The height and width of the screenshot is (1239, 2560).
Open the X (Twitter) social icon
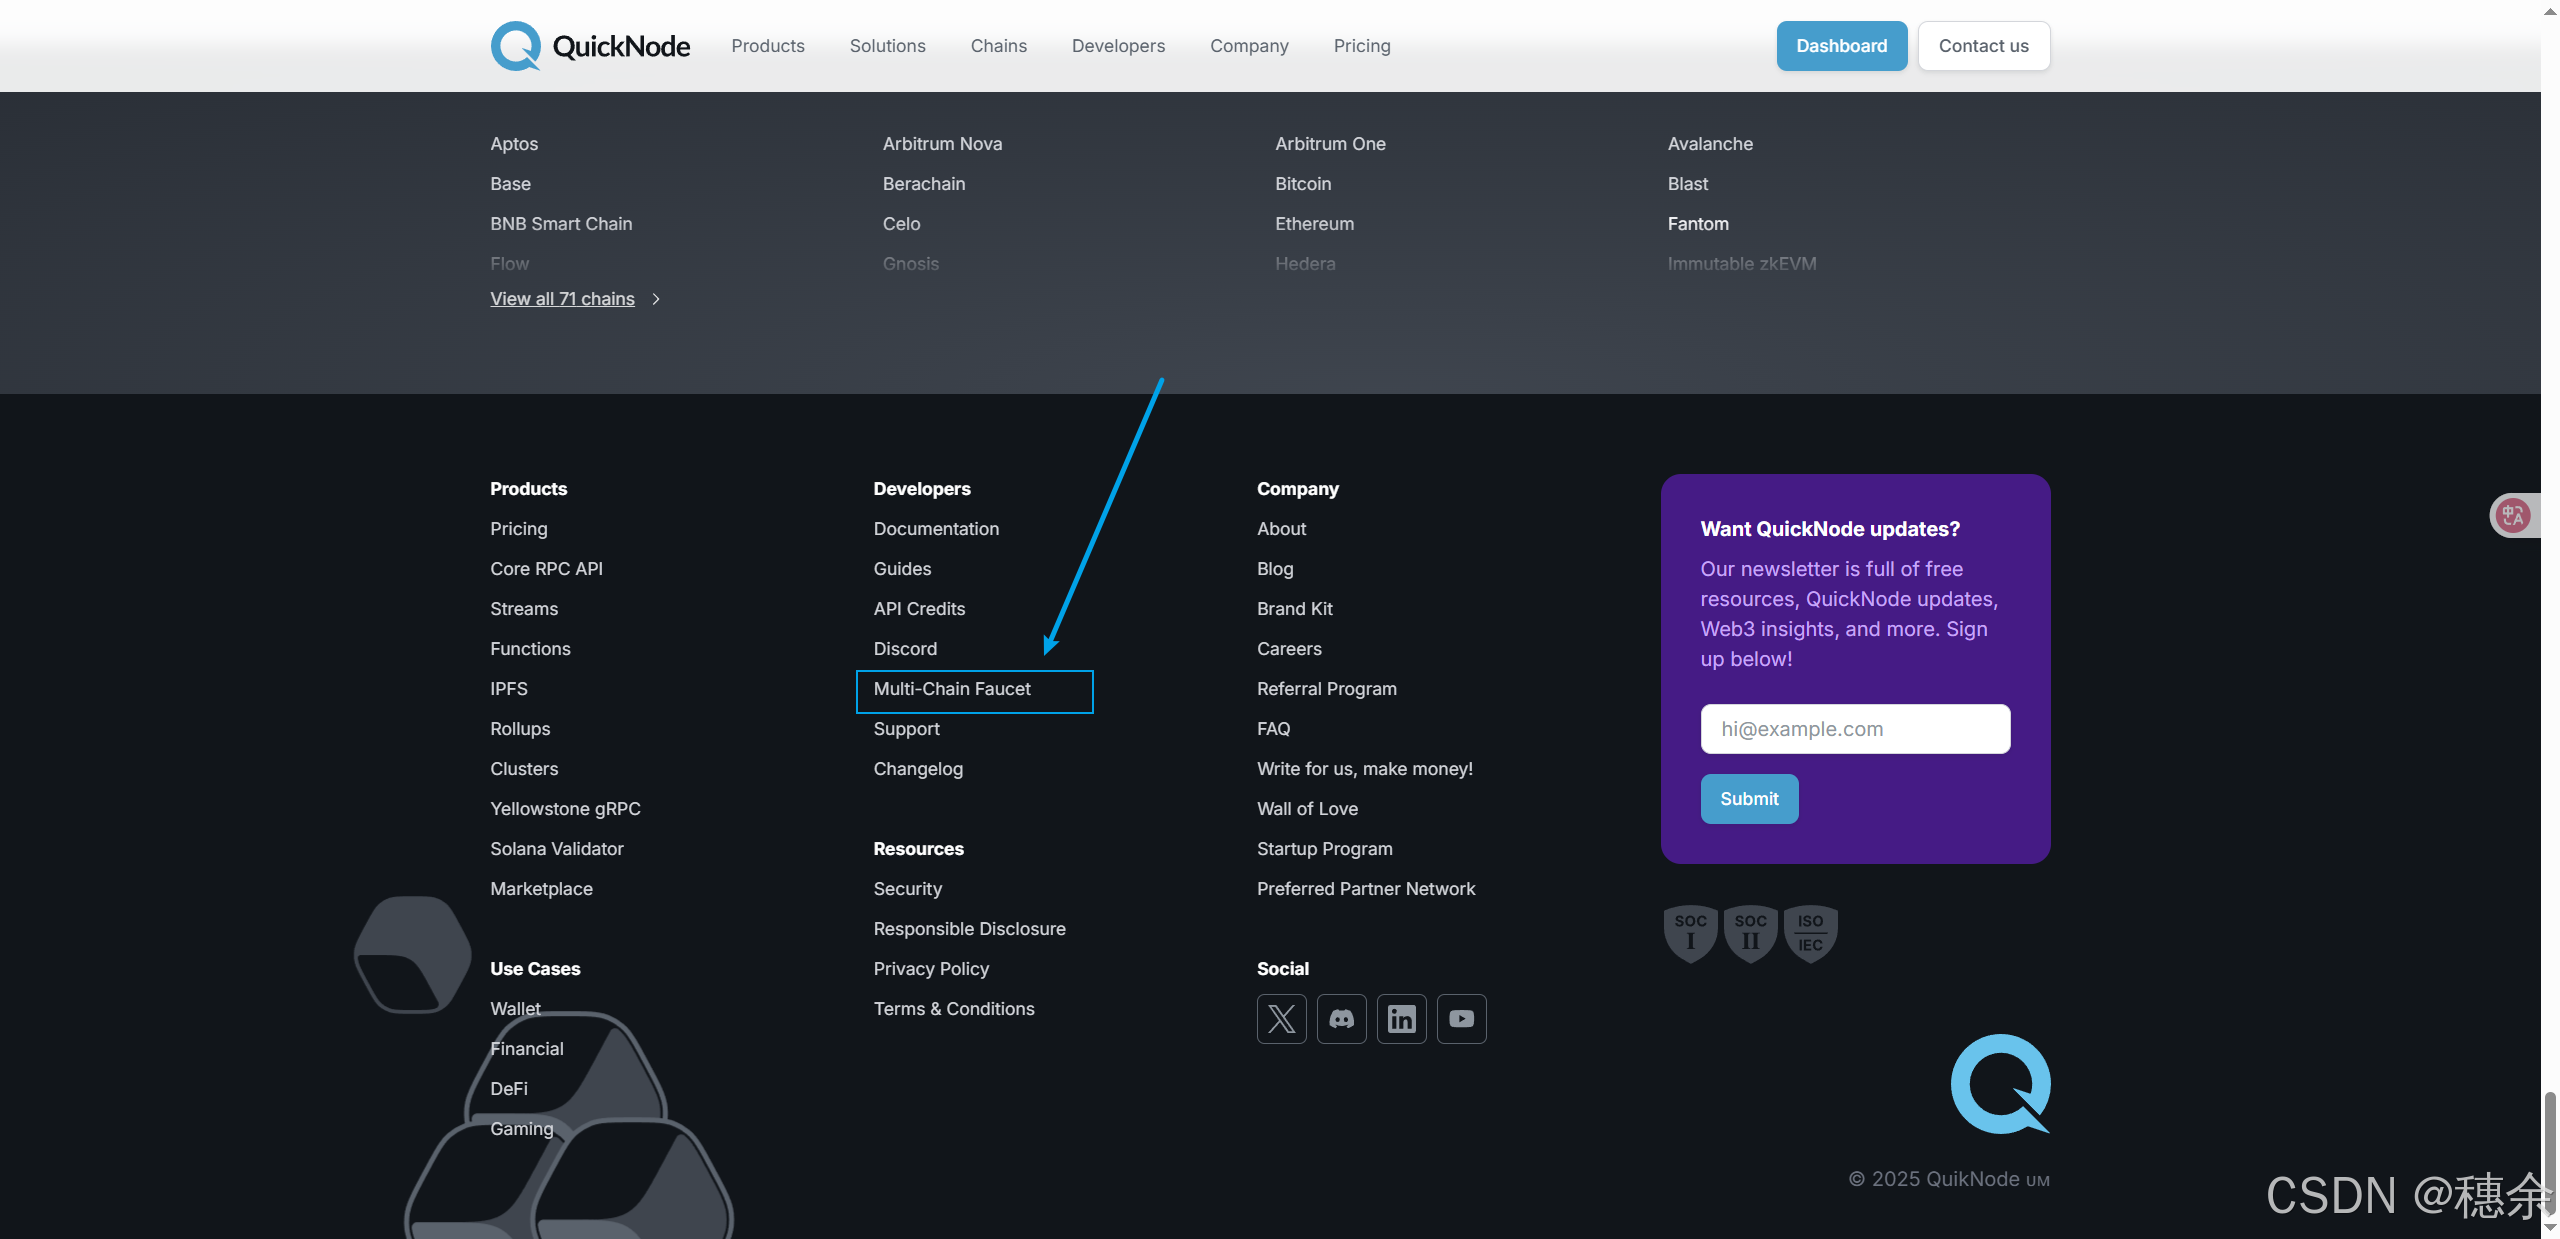pyautogui.click(x=1281, y=1019)
